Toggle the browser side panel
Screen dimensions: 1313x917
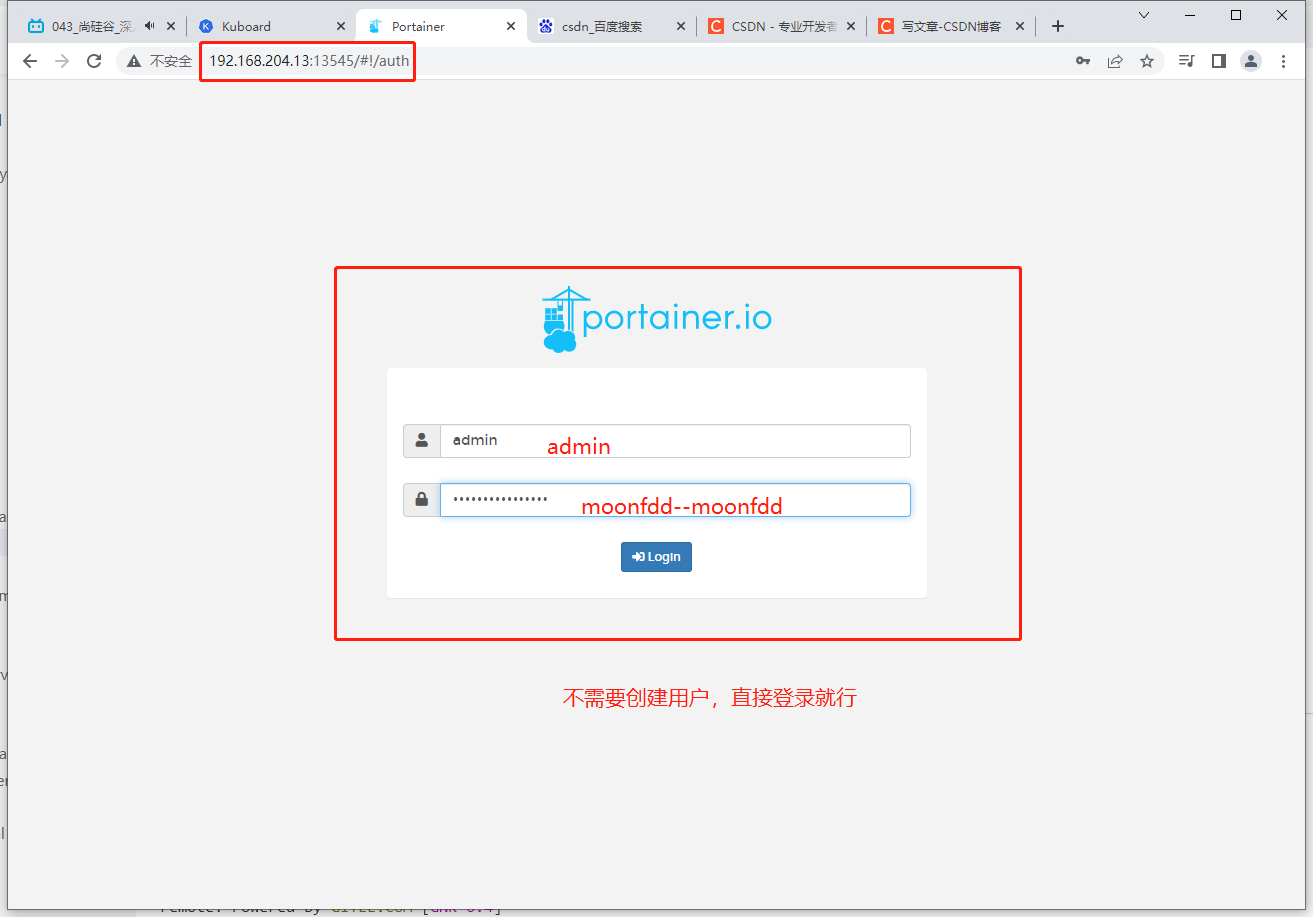pyautogui.click(x=1218, y=61)
